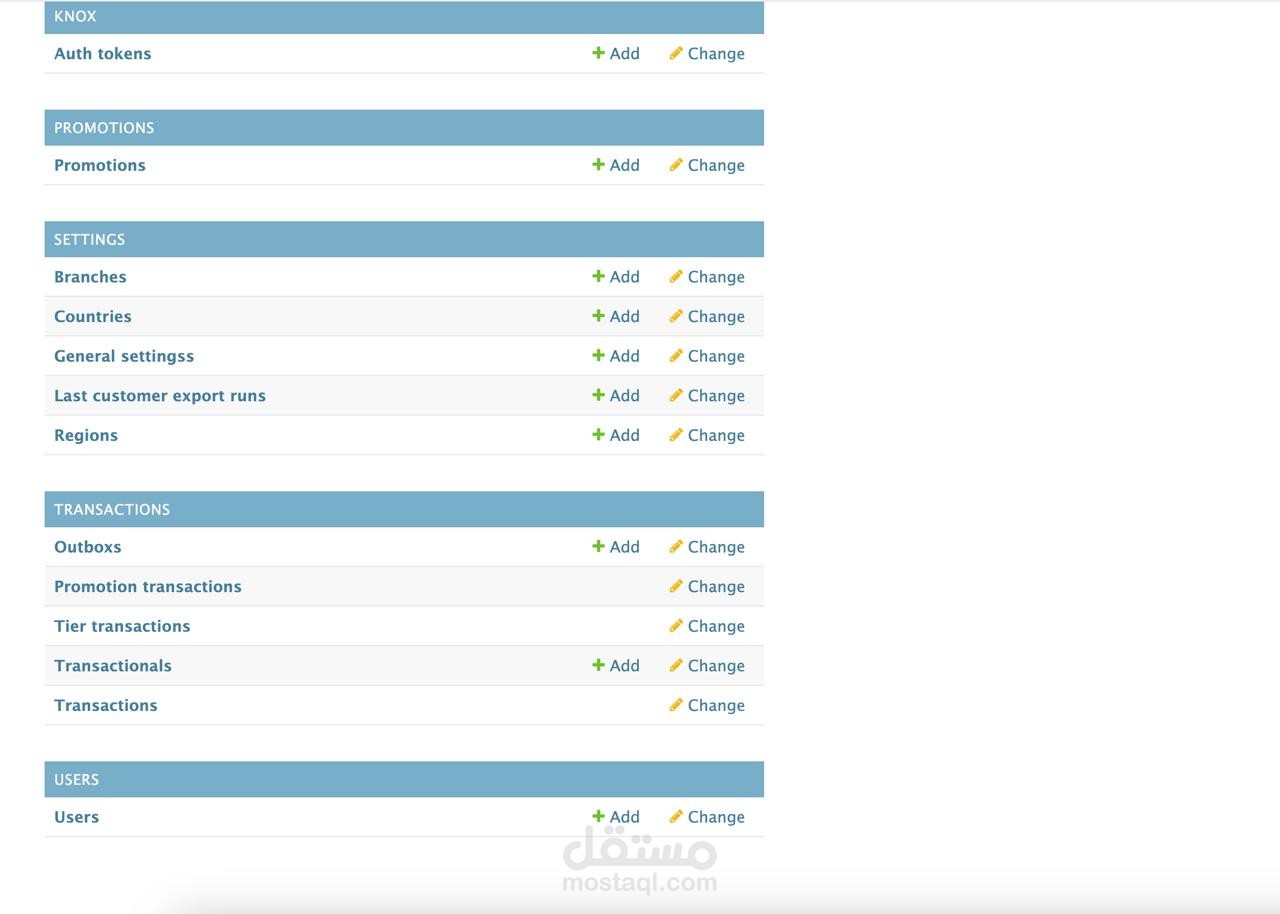Change Countries entries
Image resolution: width=1280 pixels, height=914 pixels.
click(x=707, y=317)
